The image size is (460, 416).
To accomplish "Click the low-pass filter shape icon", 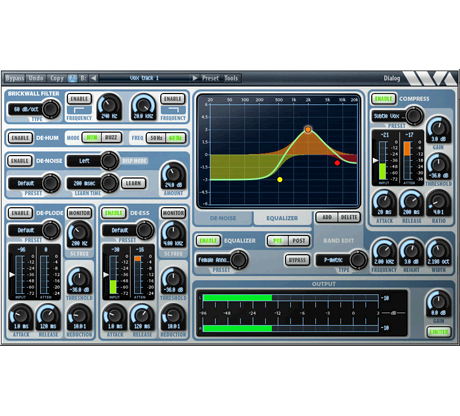I will (173, 110).
